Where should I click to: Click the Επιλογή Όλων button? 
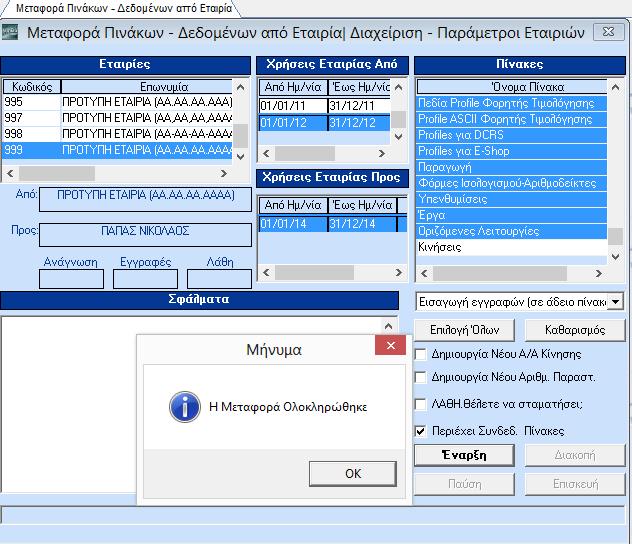pyautogui.click(x=464, y=330)
